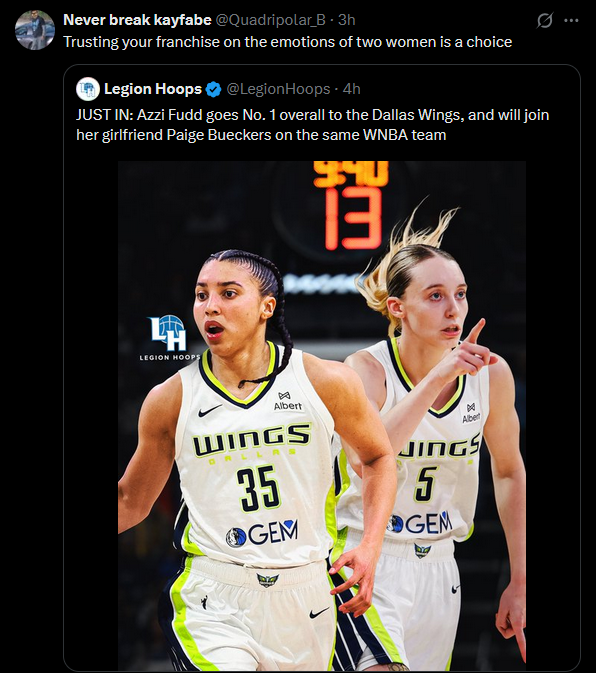Screen dimensions: 596x673
Task: Open the Never break kayfabe display name
Action: pos(137,20)
